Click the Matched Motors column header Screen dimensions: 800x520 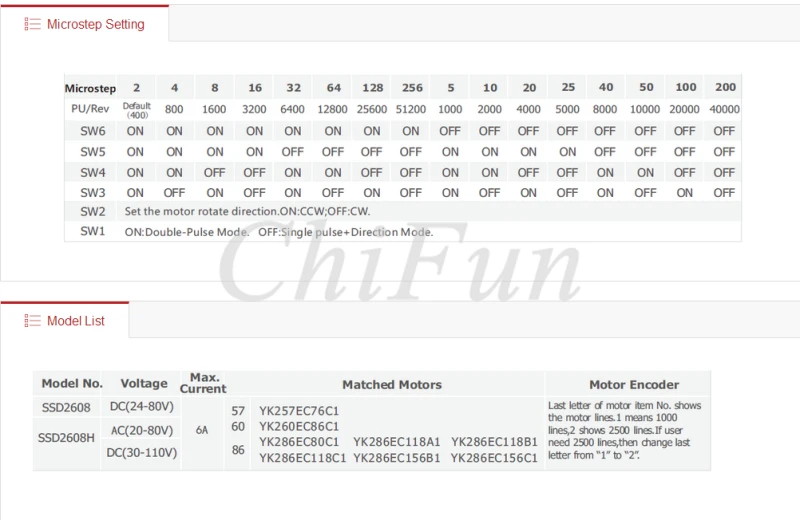coord(392,385)
